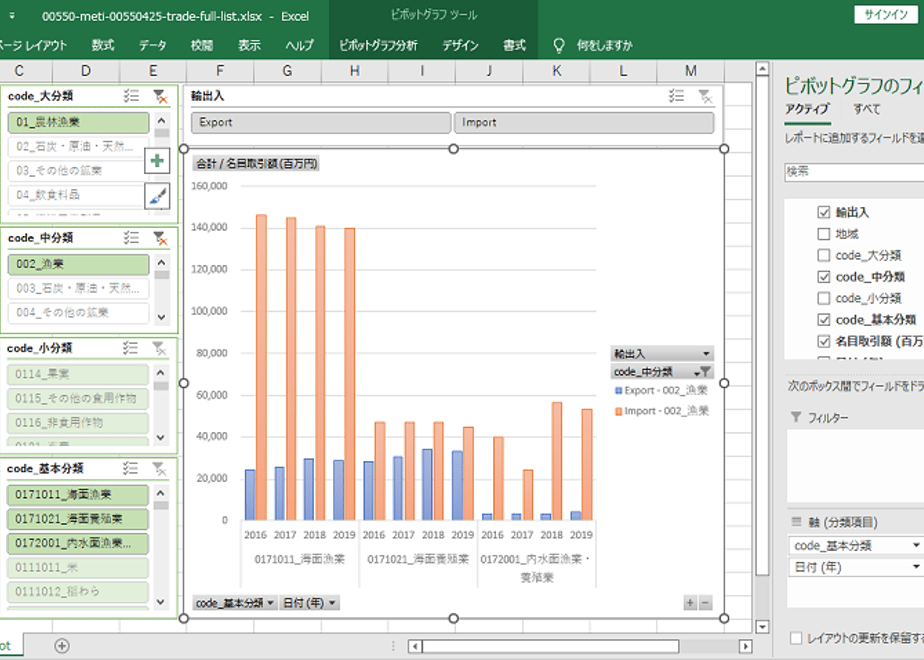924x660 pixels.
Task: Open ヘルプ ribbon tab
Action: tap(299, 45)
